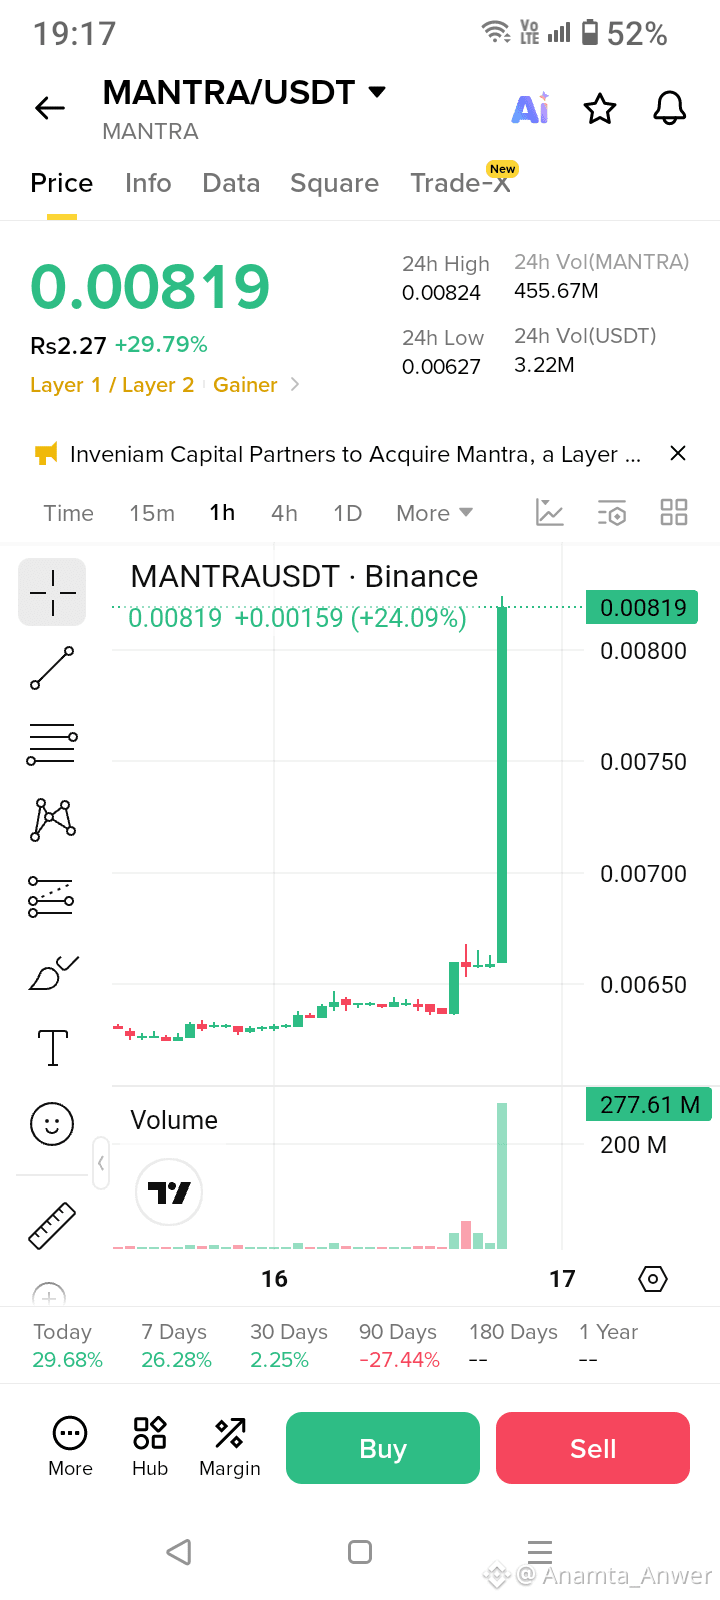Click the megaphone announcement icon
The image size is (720, 1600).
pos(46,454)
